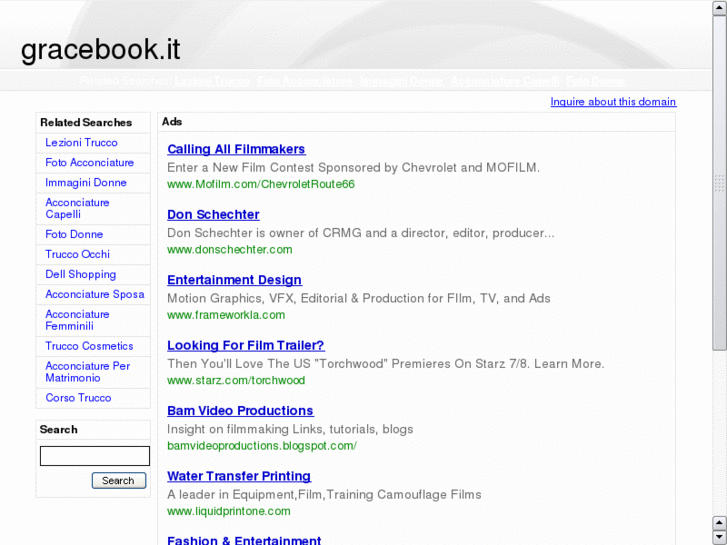
Task: Click the scrollbar up arrow at top
Action: click(719, 8)
